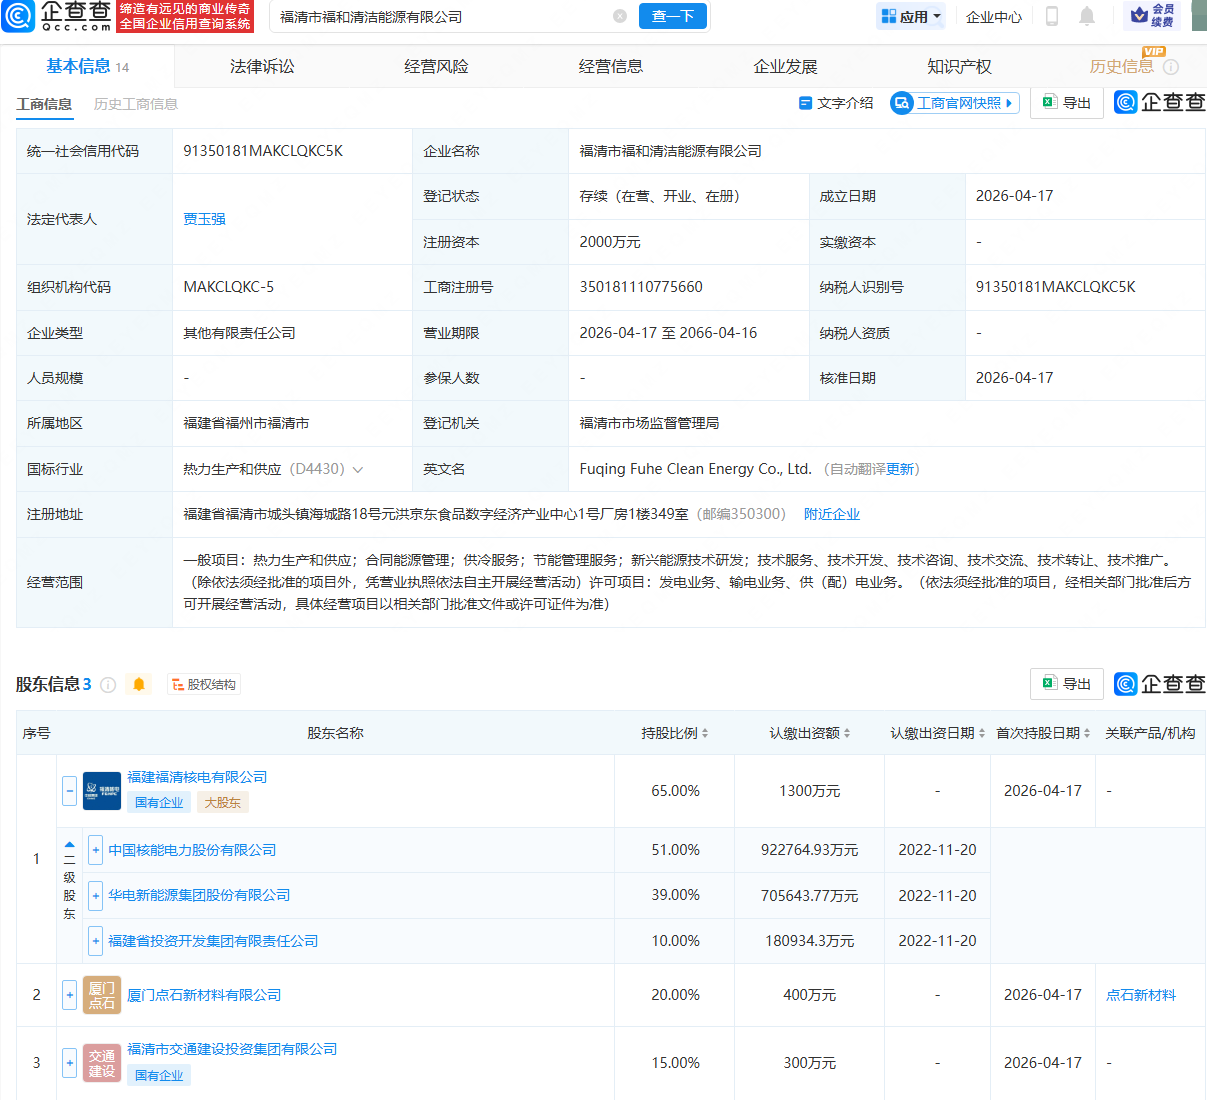This screenshot has width=1207, height=1100.
Task: Click the 贾玉强 legal representative link
Action: pos(204,218)
